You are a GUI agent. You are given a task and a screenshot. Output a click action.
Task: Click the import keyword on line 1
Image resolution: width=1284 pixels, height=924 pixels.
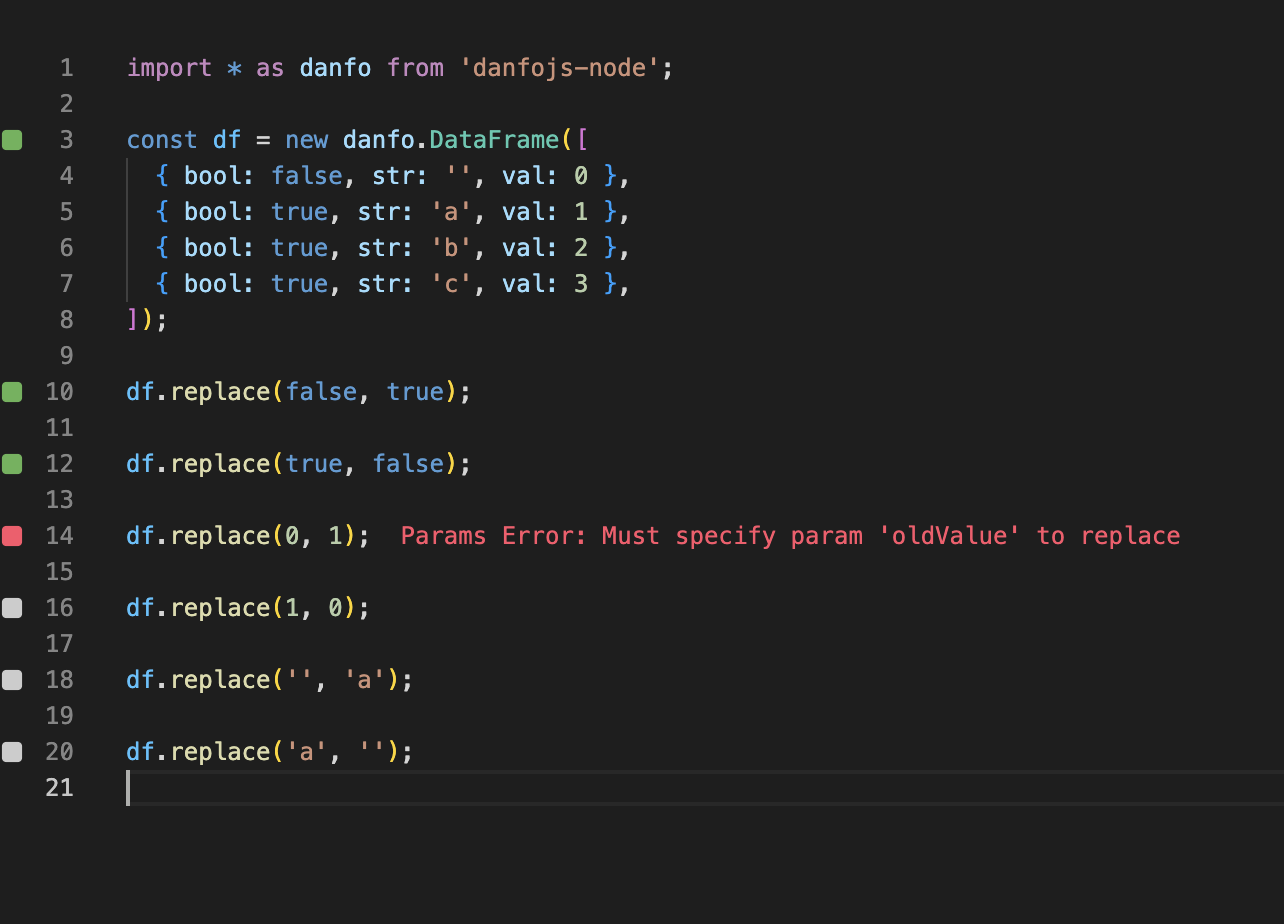[x=169, y=68]
